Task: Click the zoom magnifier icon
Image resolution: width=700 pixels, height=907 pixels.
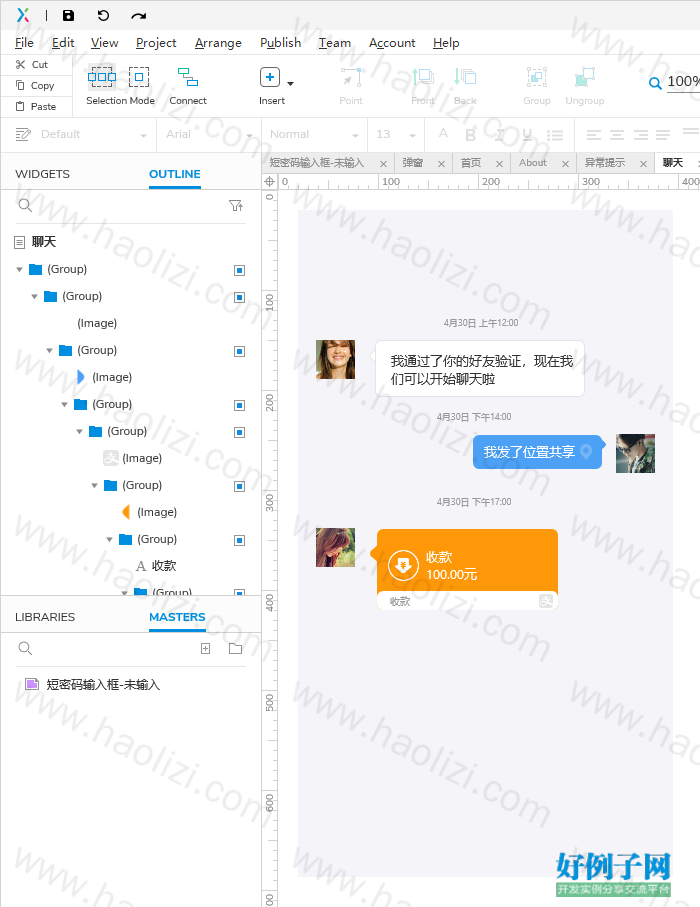Action: click(x=655, y=83)
